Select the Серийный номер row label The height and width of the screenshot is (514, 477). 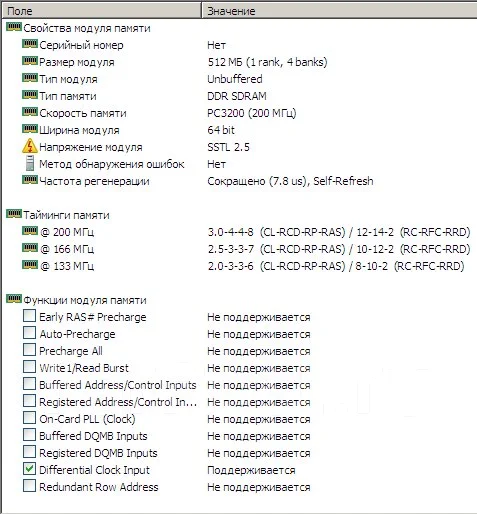tap(81, 45)
